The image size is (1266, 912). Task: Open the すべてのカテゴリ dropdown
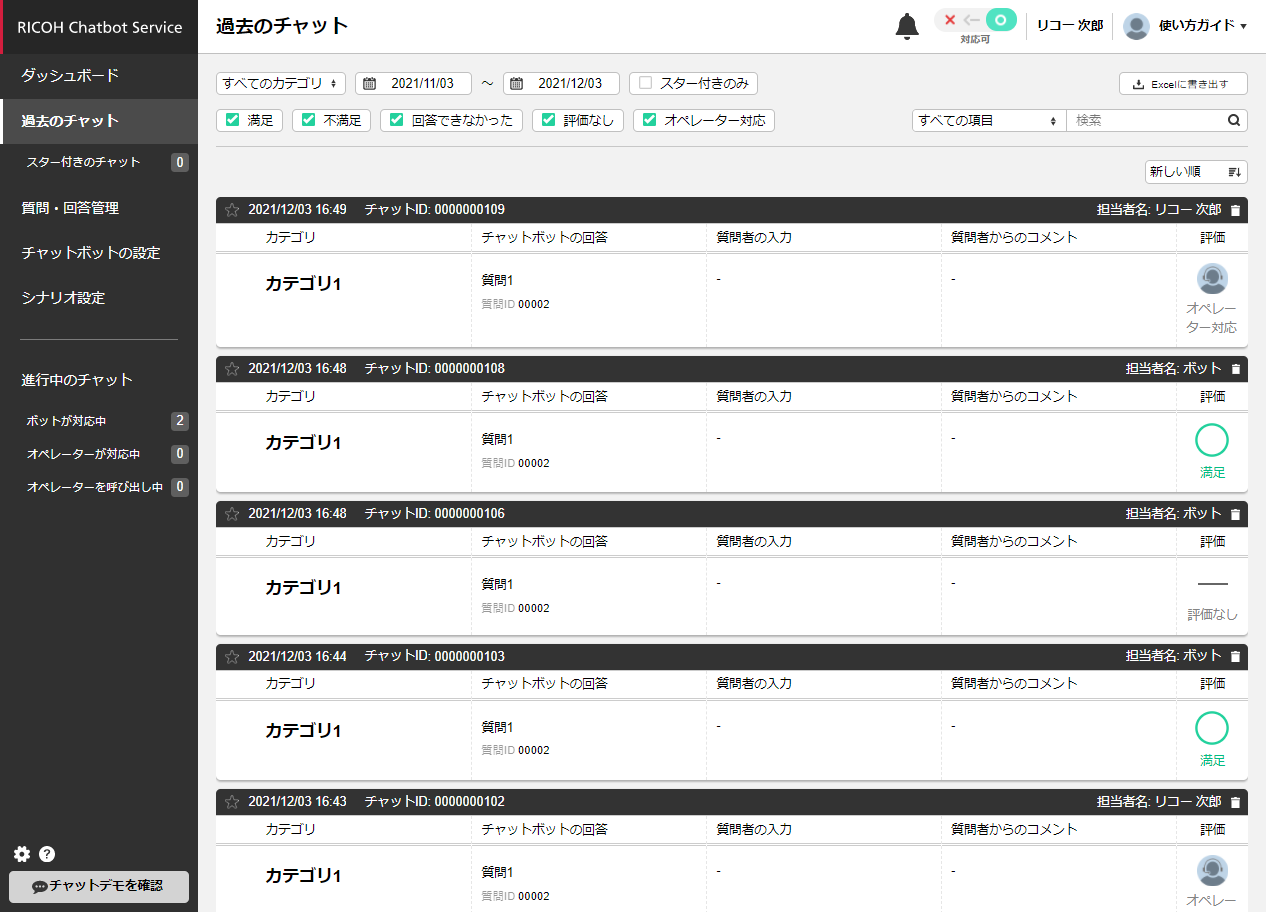tap(280, 84)
